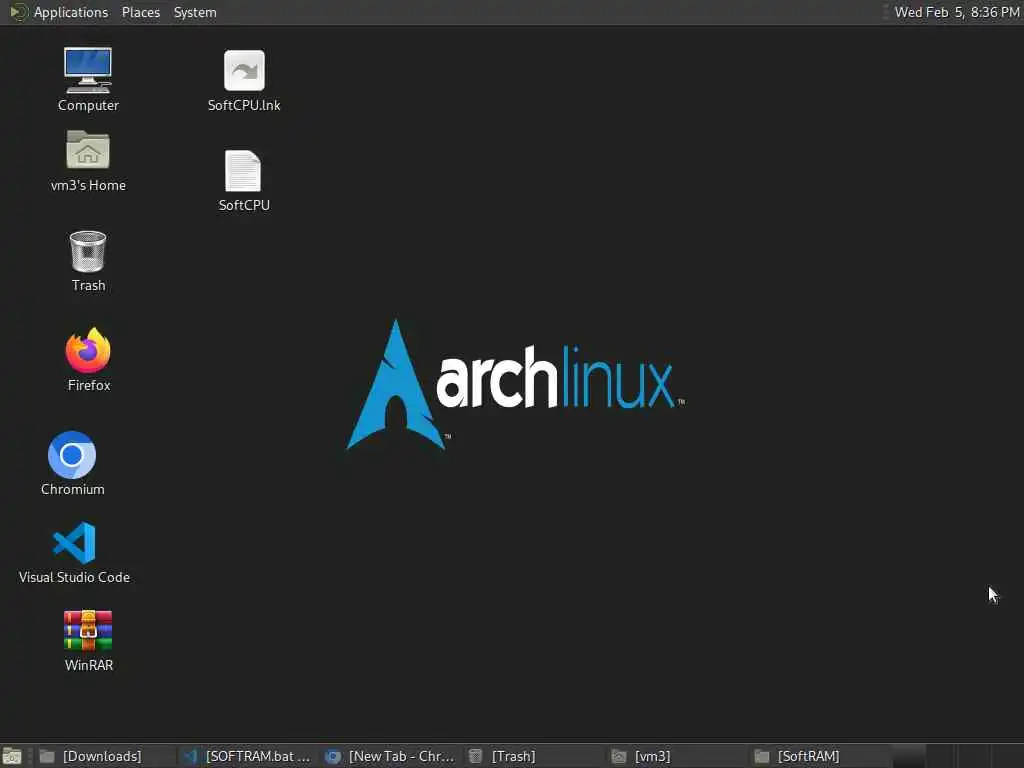Select the Visual Studio Code icon
The image size is (1024, 768).
(74, 552)
